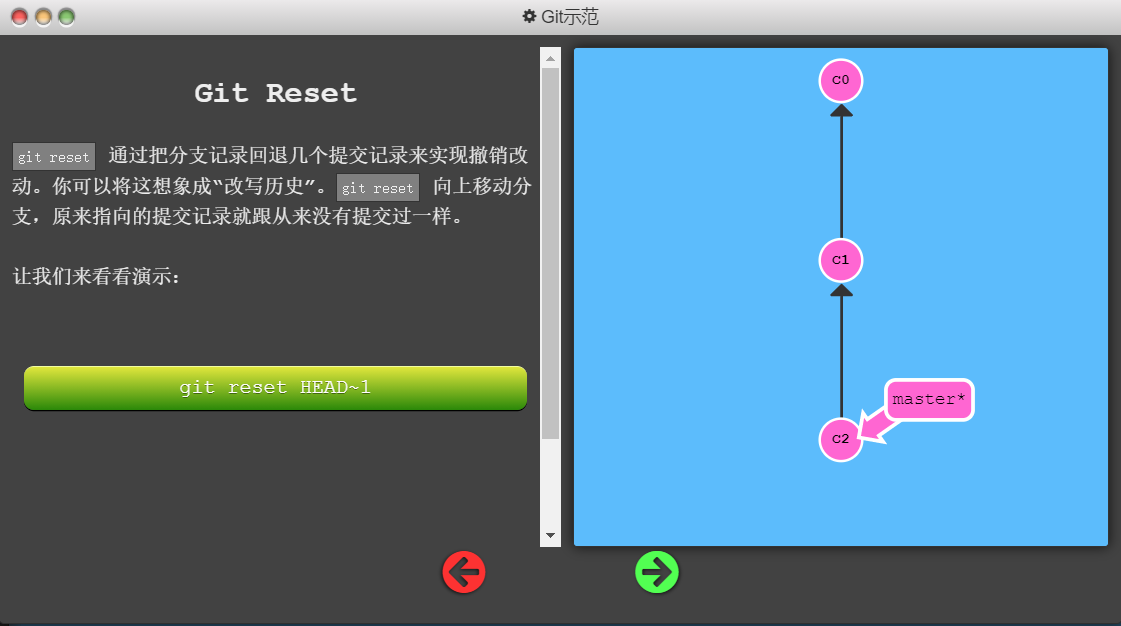Screen dimensions: 1121x626
Task: Click the yellow minimize traffic light
Action: pos(41,16)
